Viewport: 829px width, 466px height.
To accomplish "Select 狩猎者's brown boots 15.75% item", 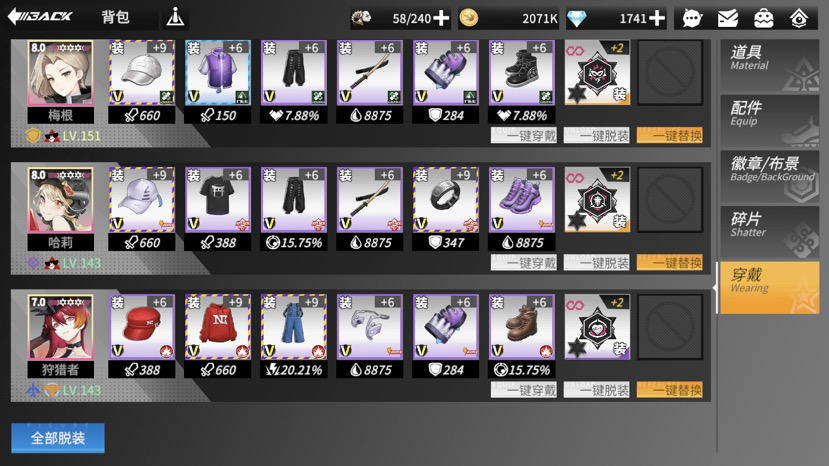I will click(521, 328).
